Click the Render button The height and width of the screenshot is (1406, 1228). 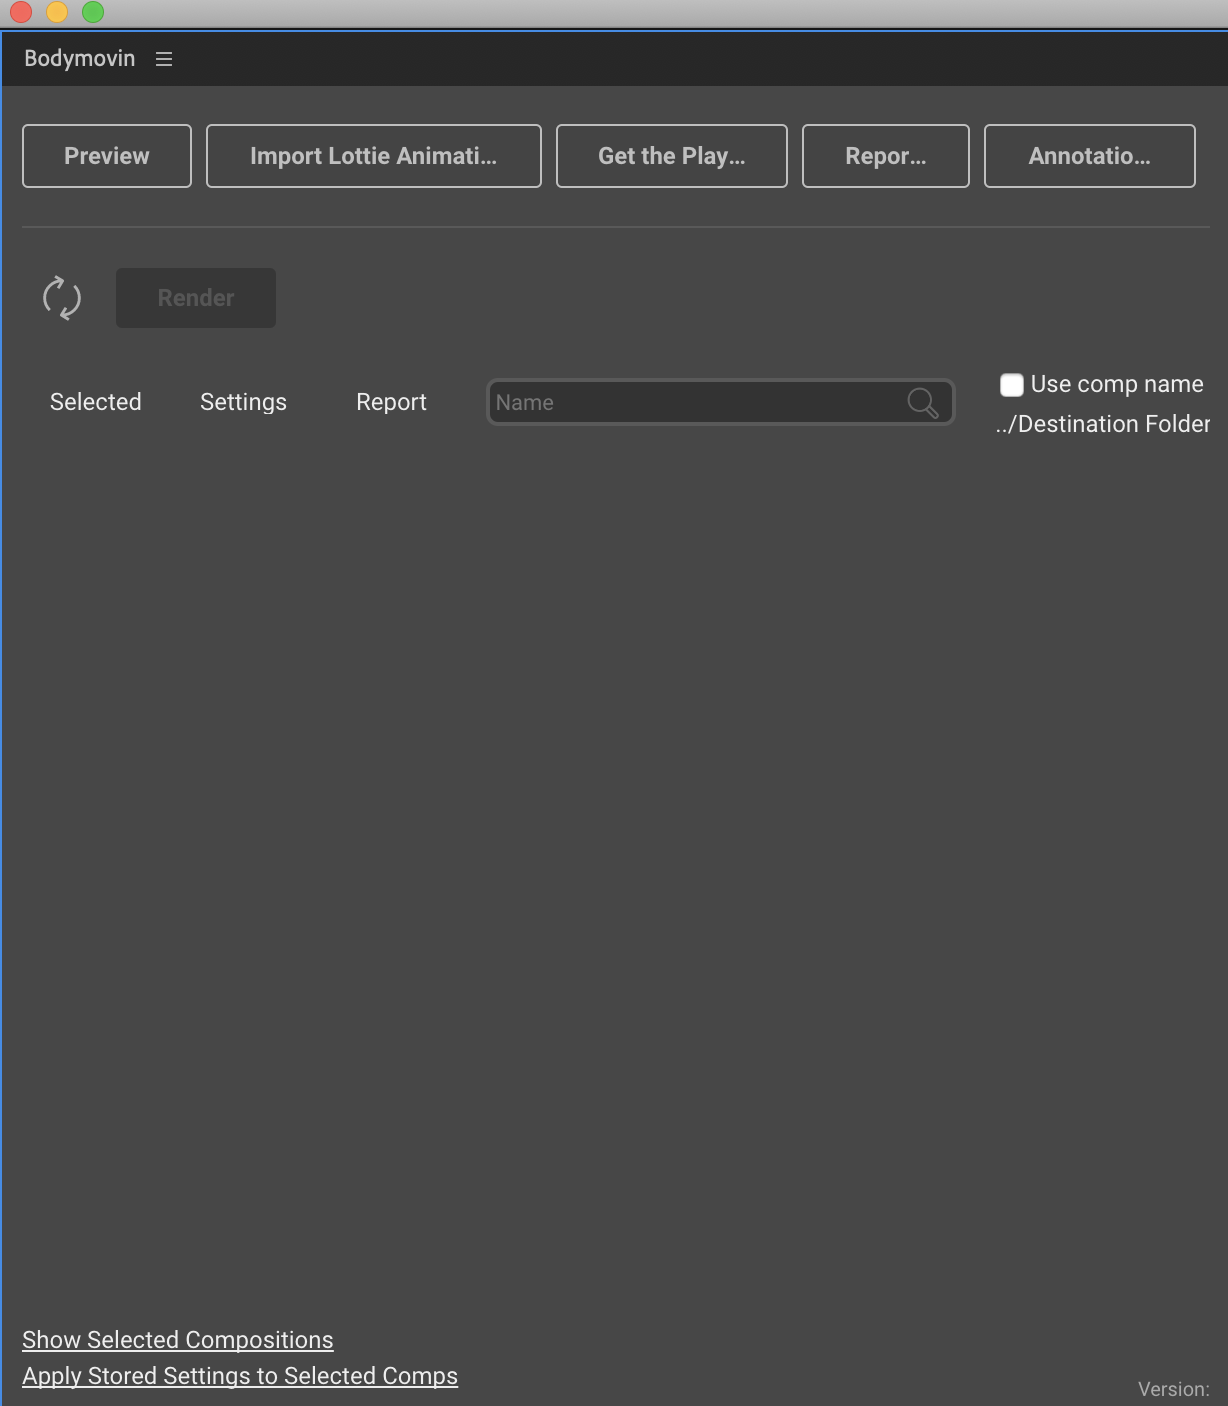[195, 297]
